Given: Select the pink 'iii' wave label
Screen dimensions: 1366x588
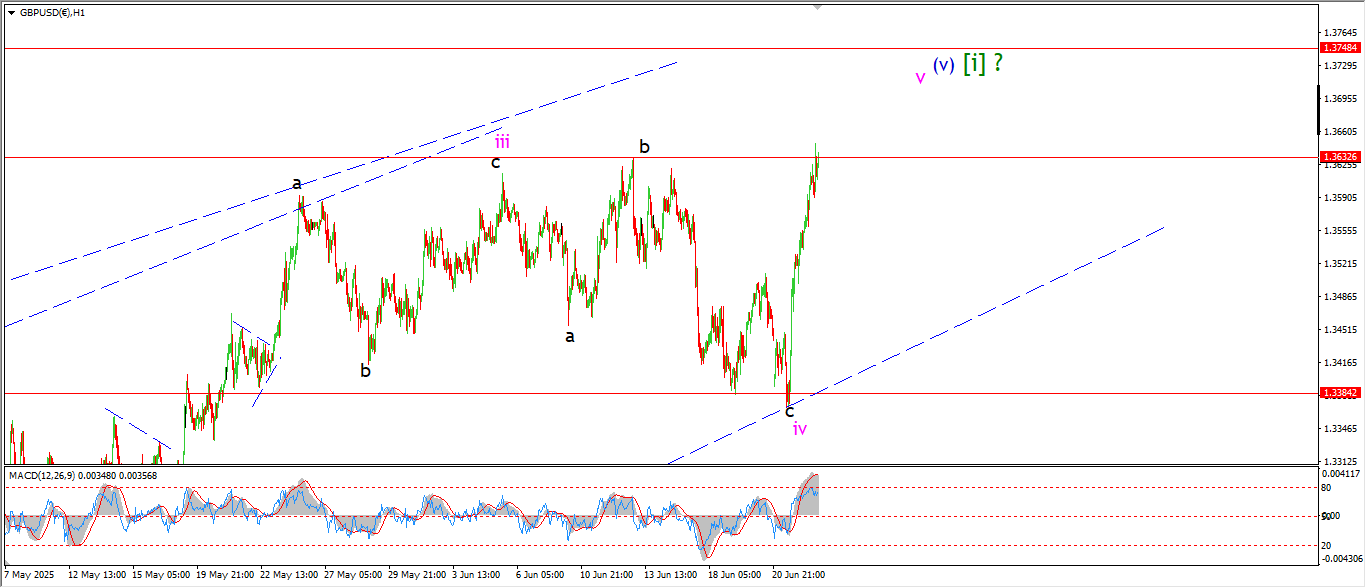Looking at the screenshot, I should coord(502,141).
